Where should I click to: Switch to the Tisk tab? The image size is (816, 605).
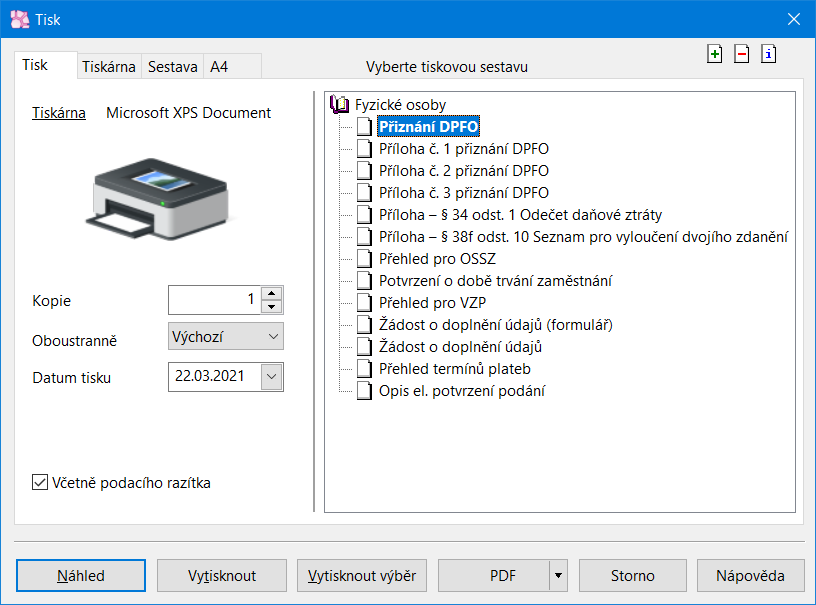[46, 65]
